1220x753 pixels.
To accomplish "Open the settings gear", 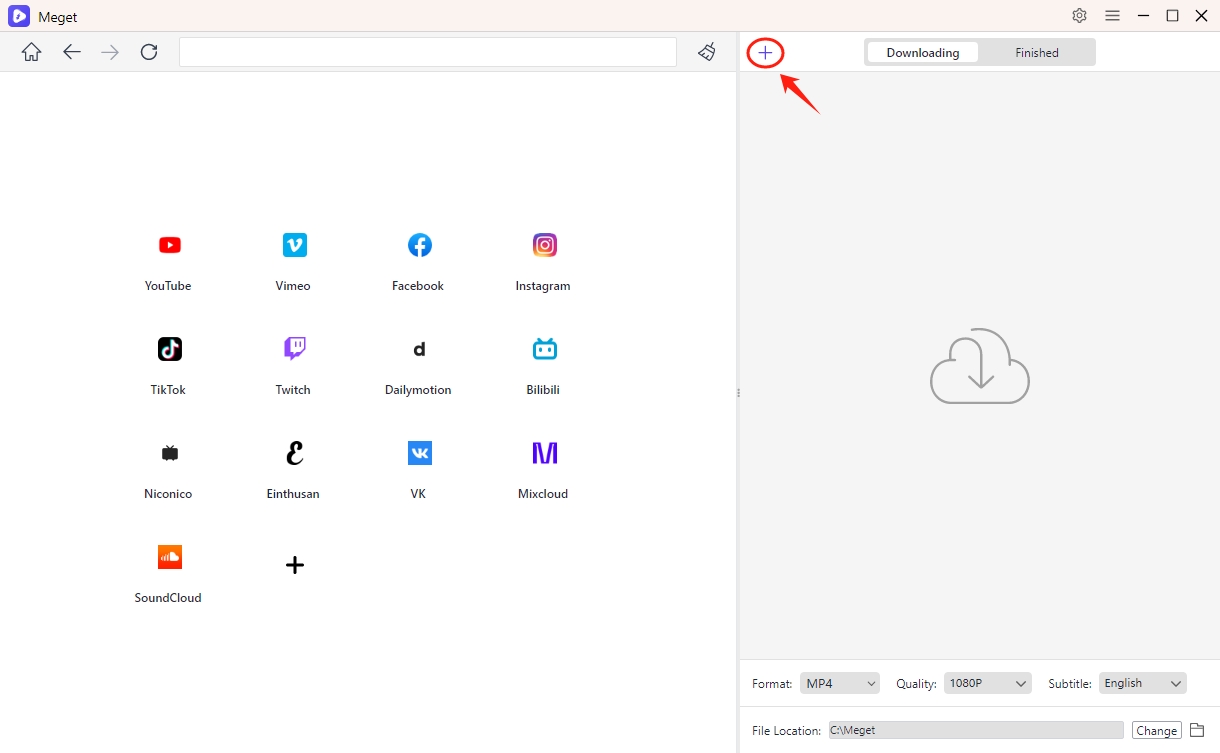I will coord(1079,16).
